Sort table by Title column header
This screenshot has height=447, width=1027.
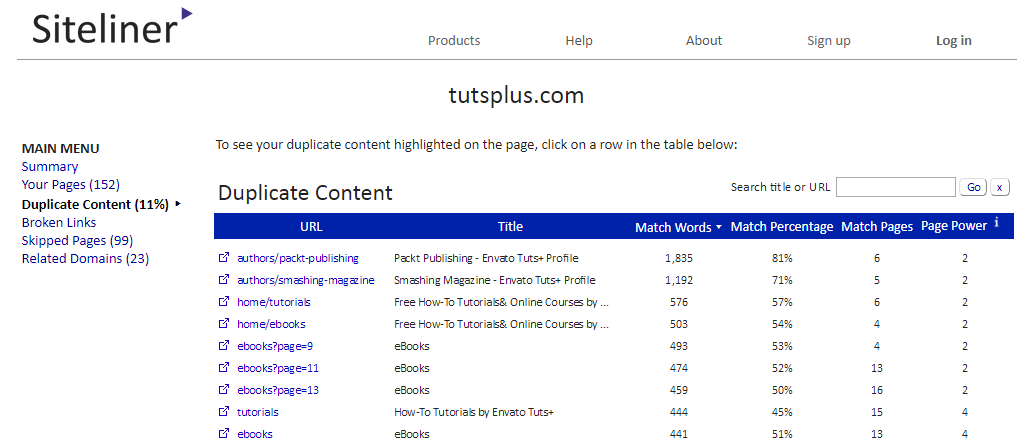510,226
